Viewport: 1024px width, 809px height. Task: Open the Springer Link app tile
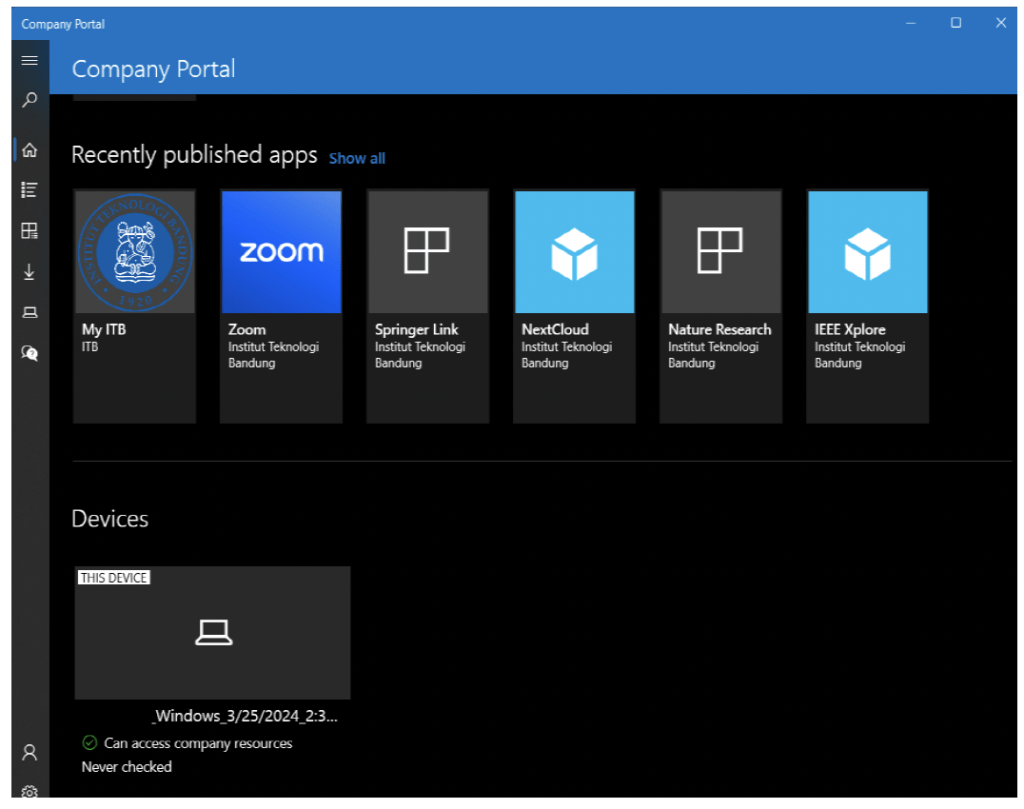(x=428, y=306)
